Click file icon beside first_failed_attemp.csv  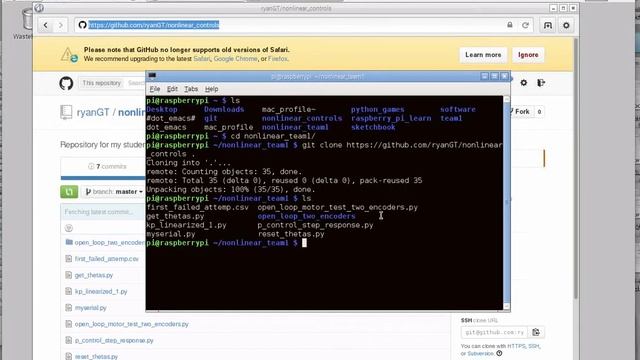point(69,258)
